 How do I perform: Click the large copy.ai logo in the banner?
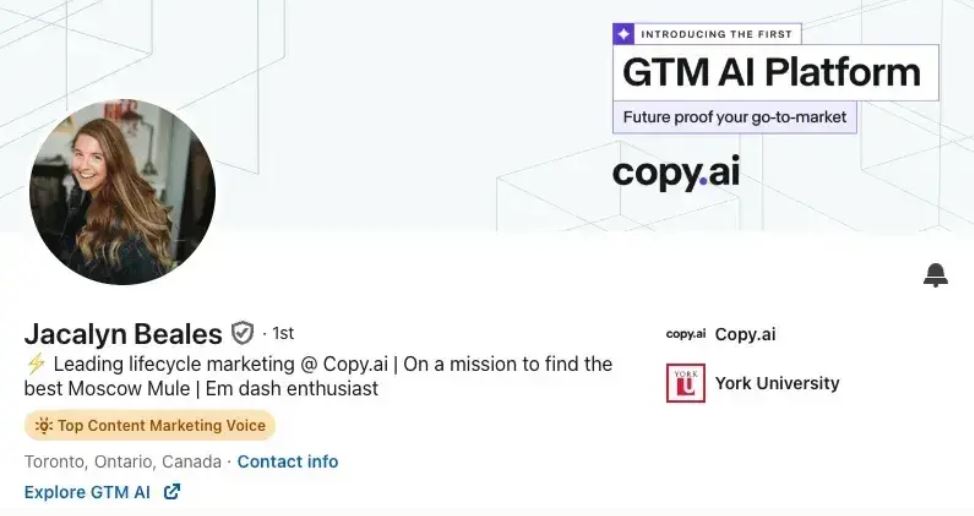coord(676,172)
